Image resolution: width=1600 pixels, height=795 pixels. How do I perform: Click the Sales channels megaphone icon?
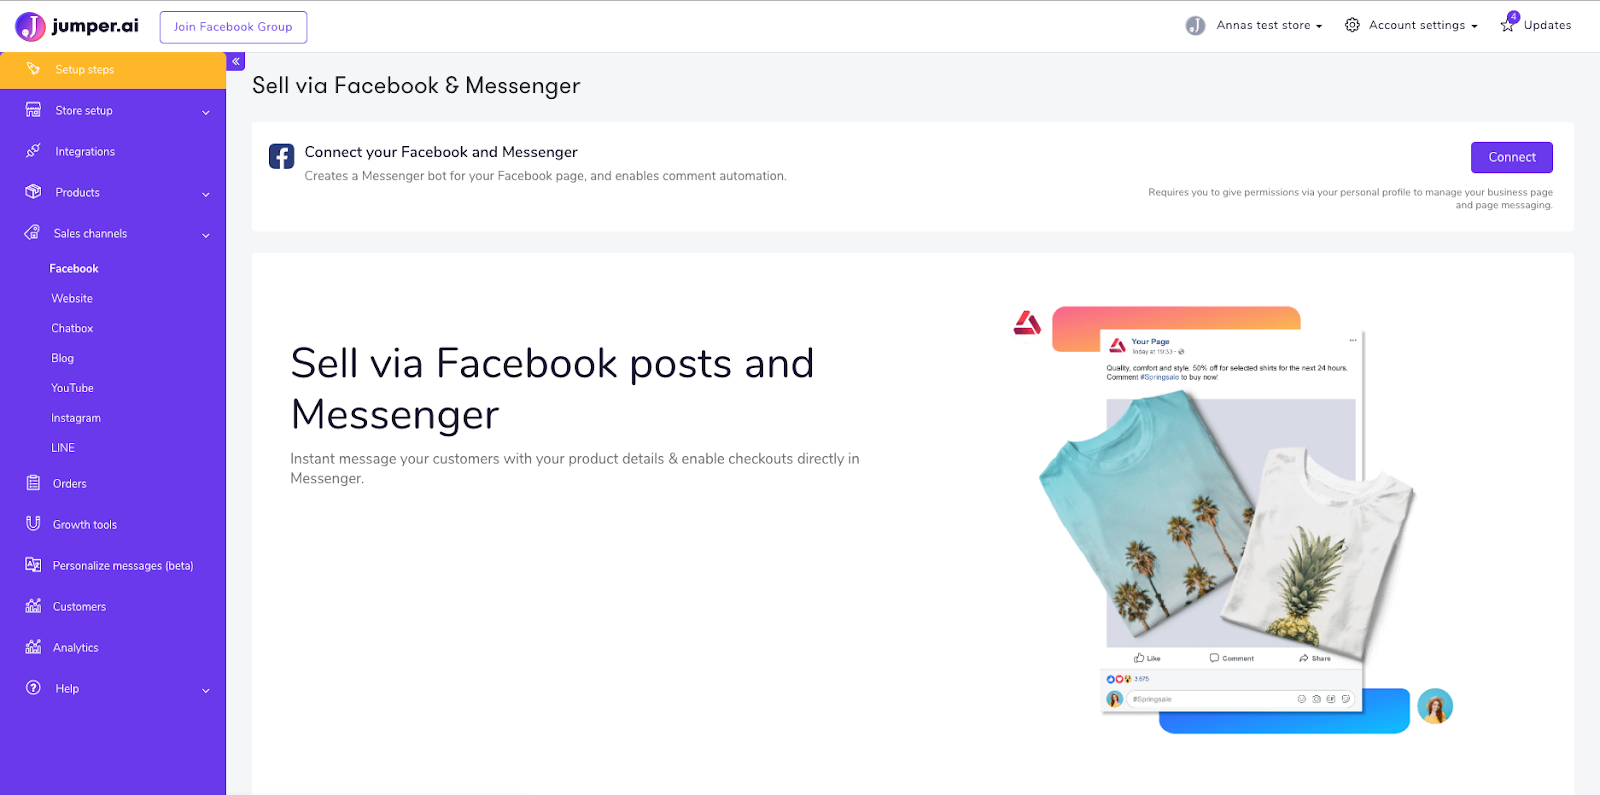coord(32,233)
